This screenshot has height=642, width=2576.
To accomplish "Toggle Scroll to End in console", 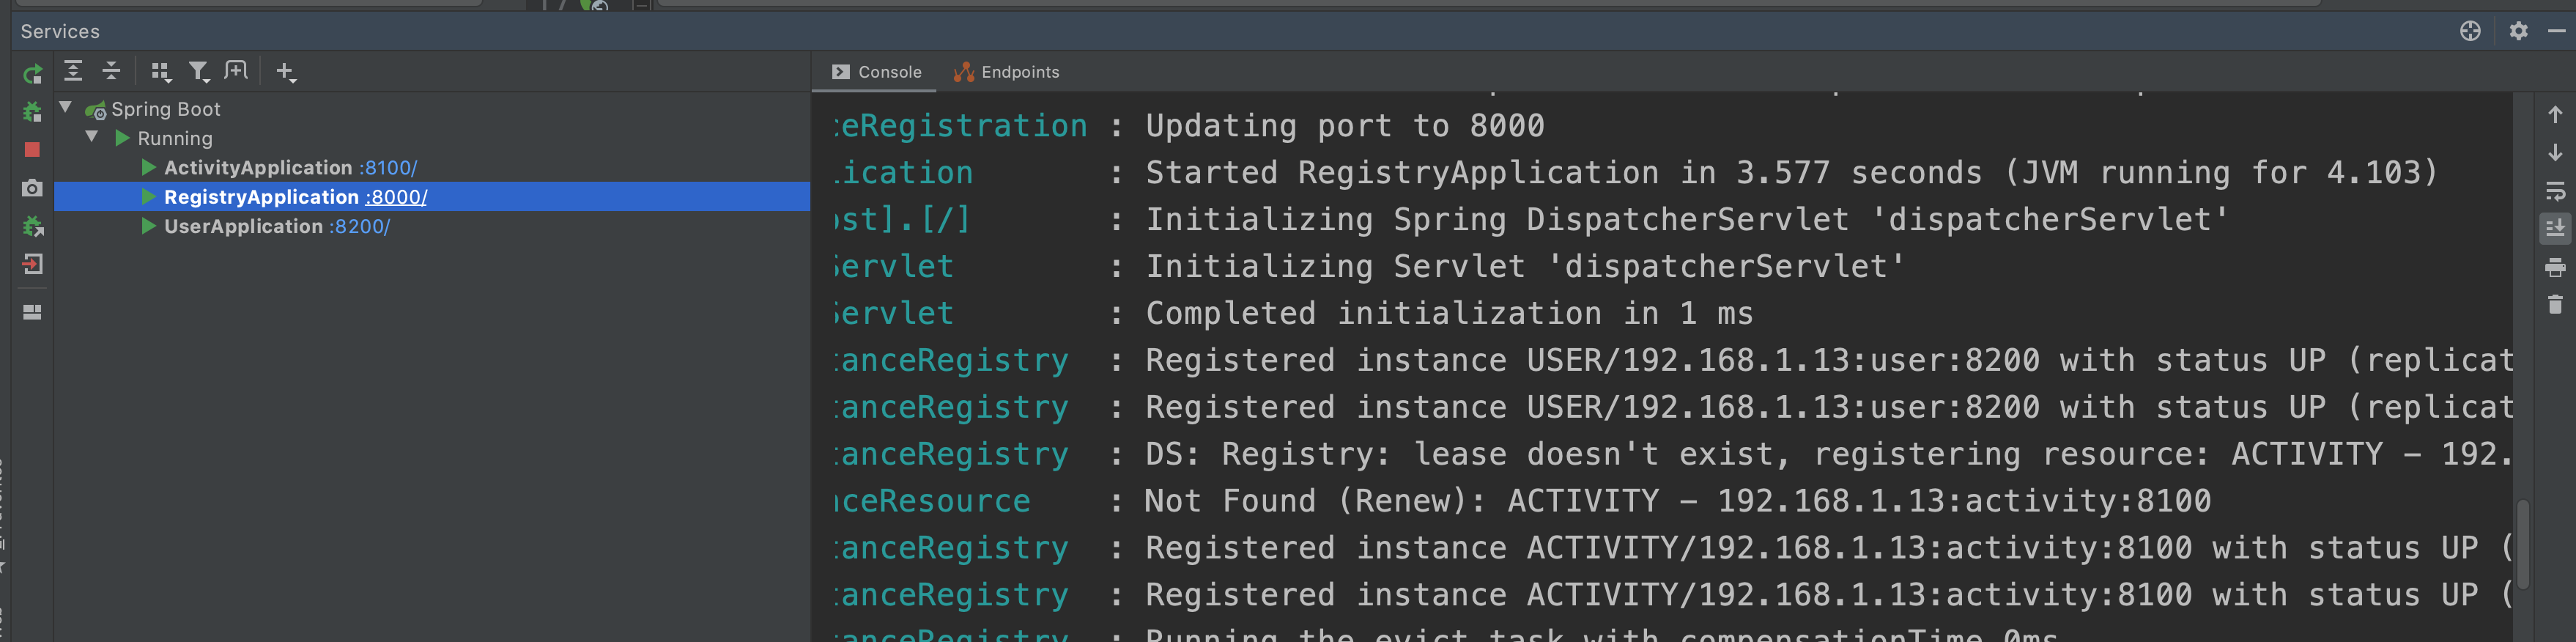I will tap(2555, 229).
